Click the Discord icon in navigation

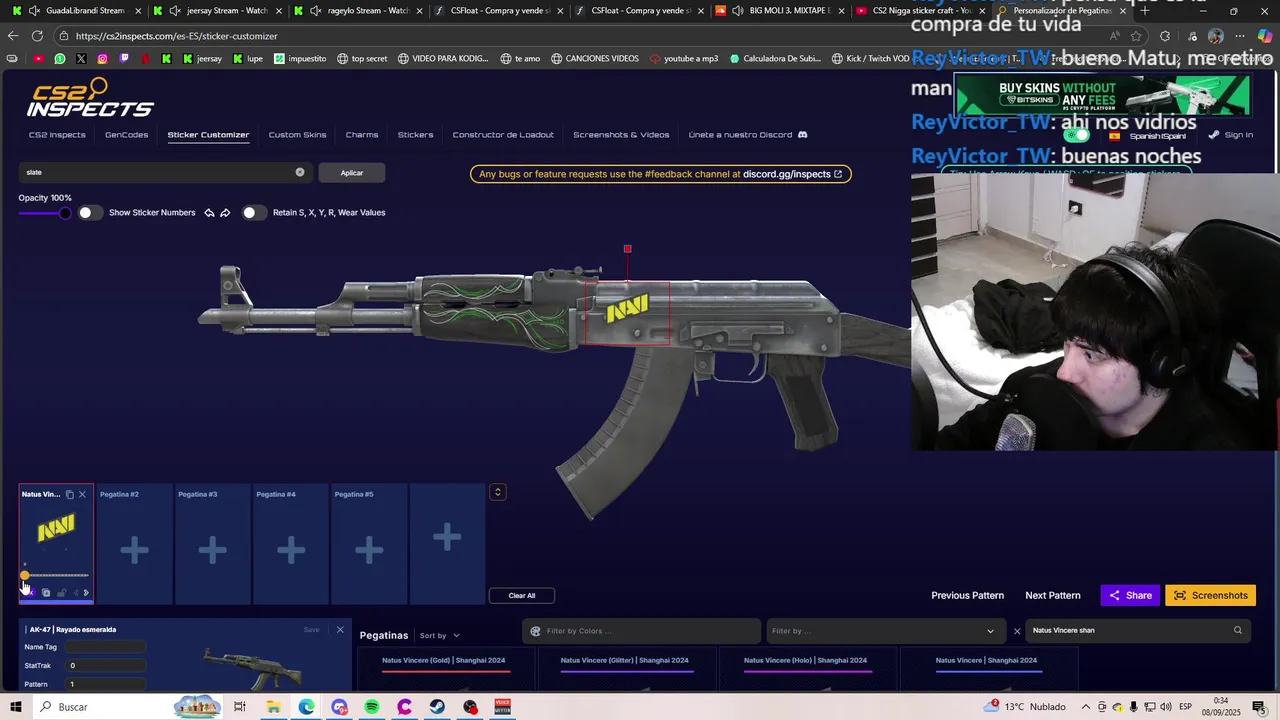coord(802,135)
